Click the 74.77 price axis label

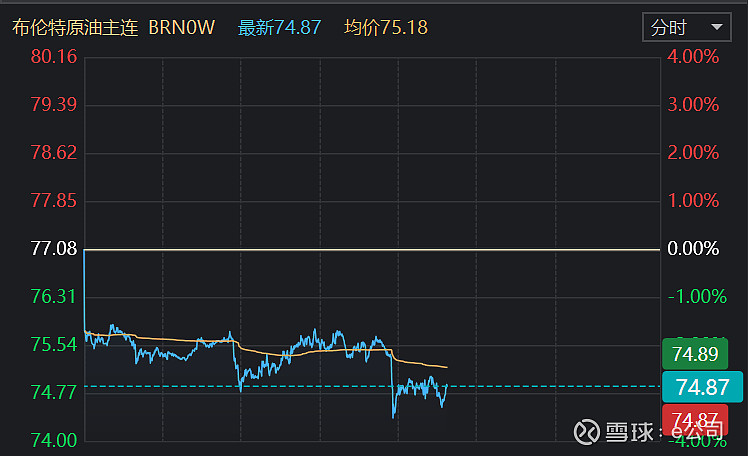pos(54,393)
